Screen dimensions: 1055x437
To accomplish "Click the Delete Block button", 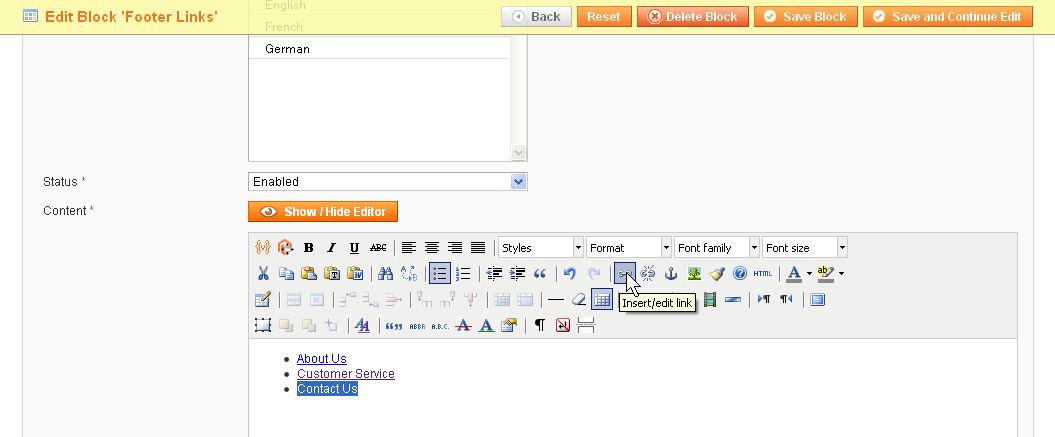I will [692, 17].
